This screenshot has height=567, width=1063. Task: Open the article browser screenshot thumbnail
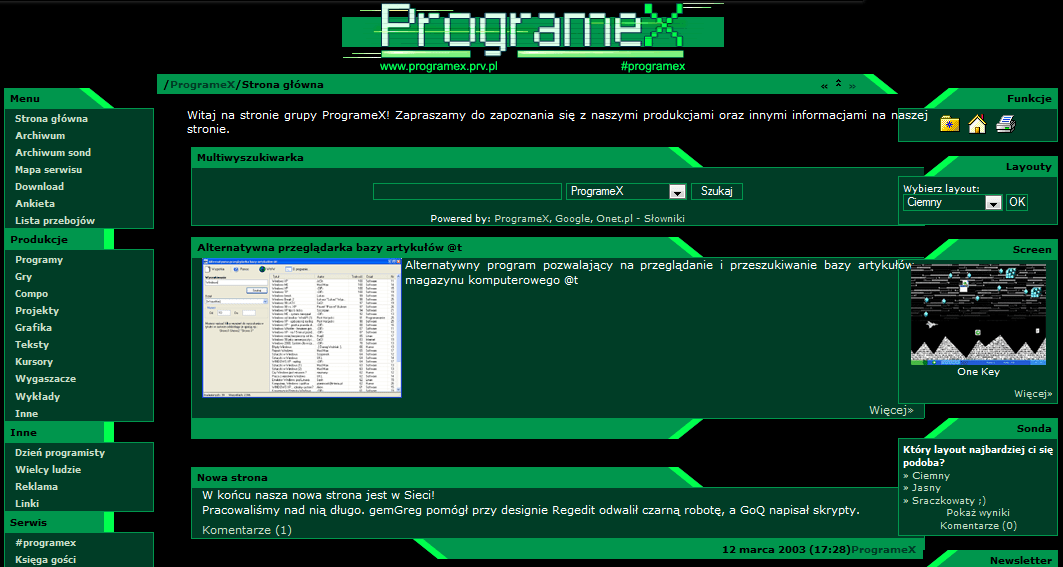(302, 328)
